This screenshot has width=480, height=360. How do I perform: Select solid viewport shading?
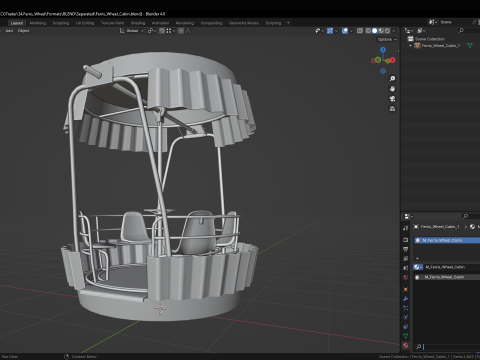(x=375, y=31)
